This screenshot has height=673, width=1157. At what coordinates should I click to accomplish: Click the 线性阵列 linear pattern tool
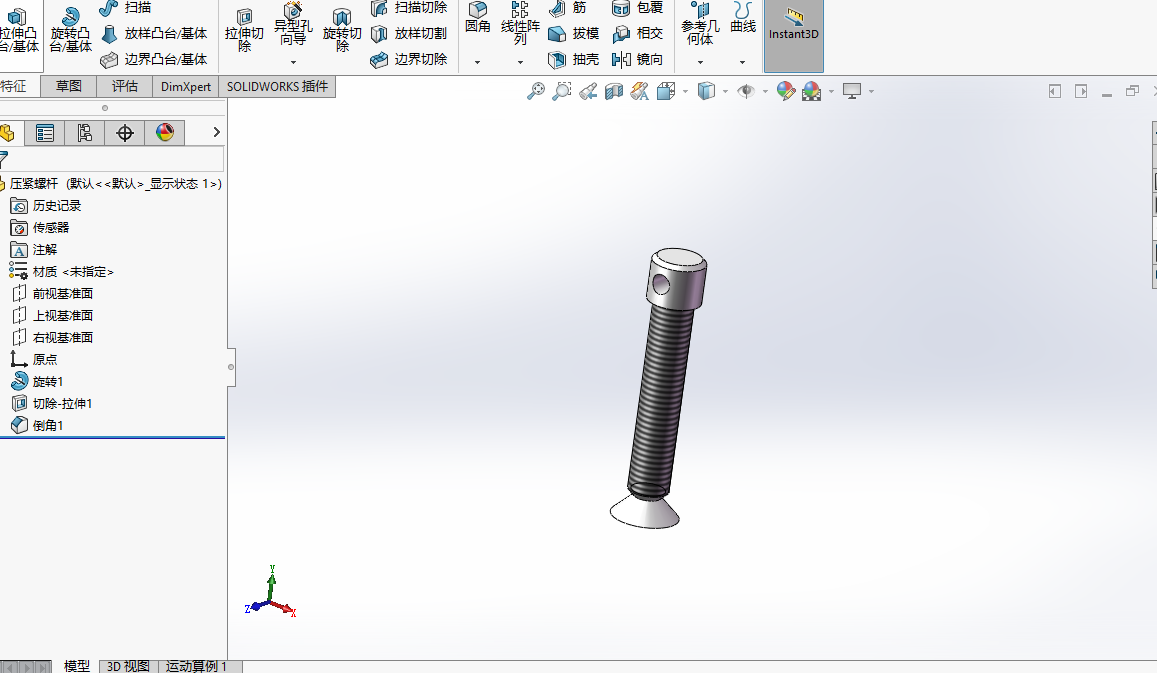pos(520,24)
